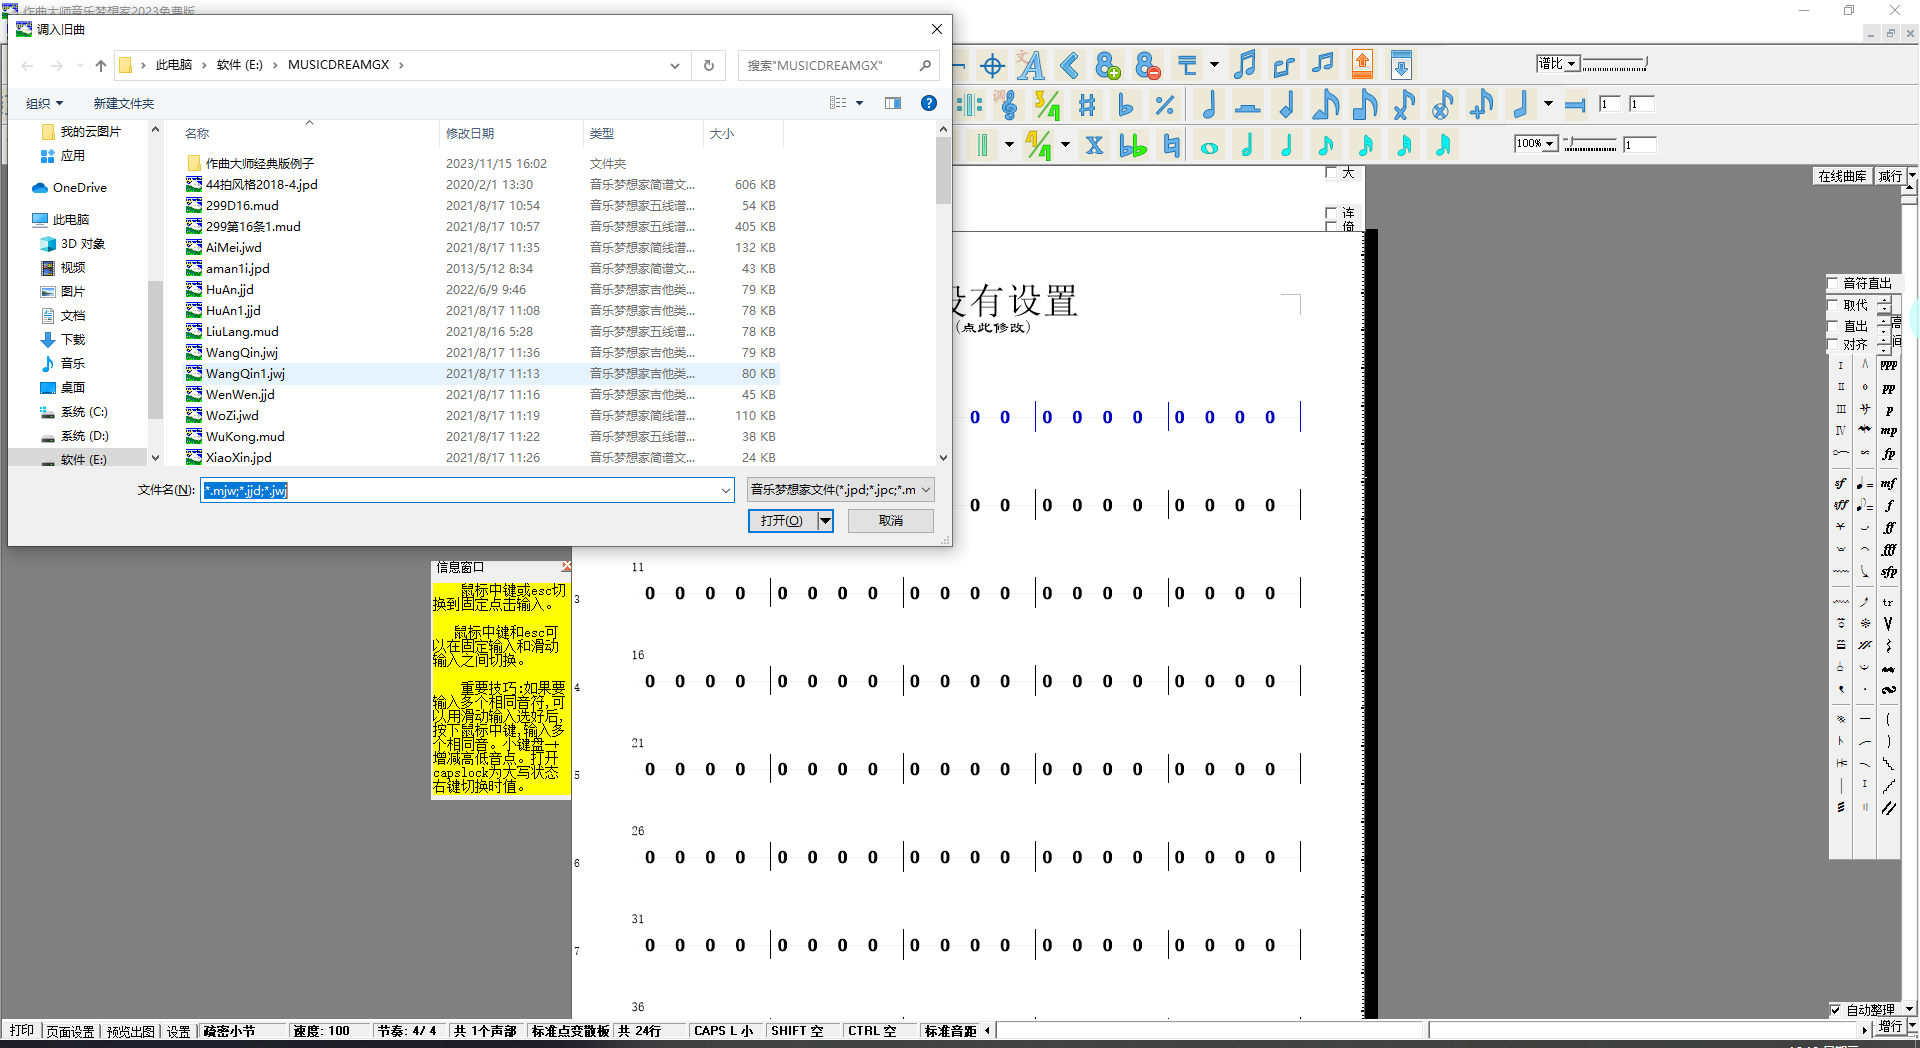
Task: Expand the 100% zoom dropdown
Action: pos(1549,144)
